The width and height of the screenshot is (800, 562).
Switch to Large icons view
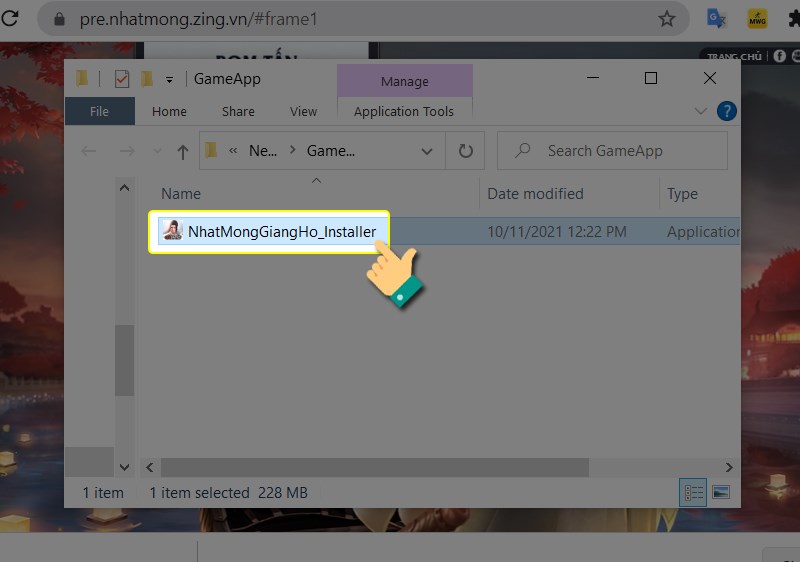click(720, 492)
